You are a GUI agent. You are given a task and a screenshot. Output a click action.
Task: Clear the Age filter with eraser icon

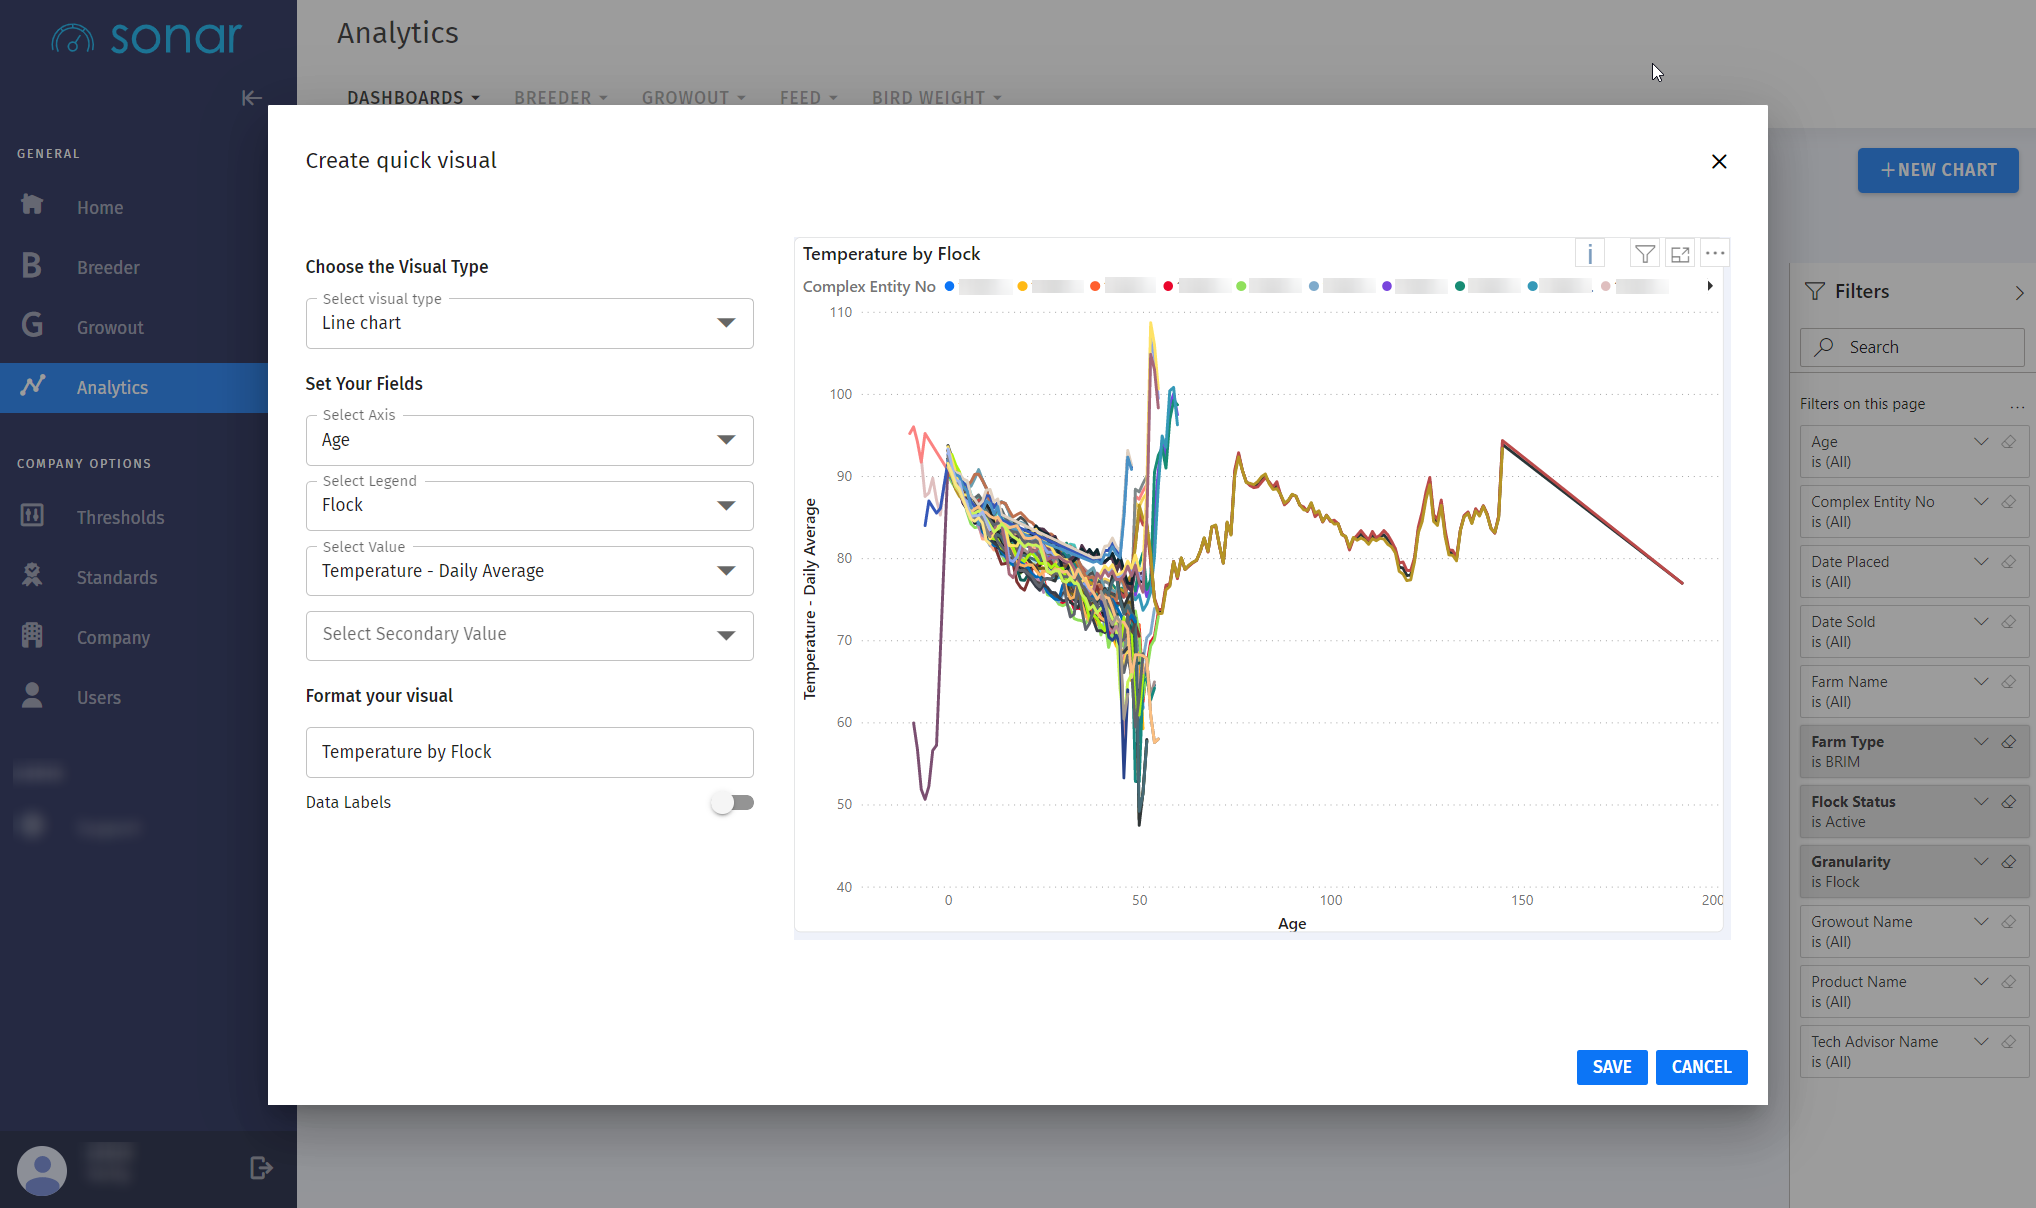point(2008,441)
